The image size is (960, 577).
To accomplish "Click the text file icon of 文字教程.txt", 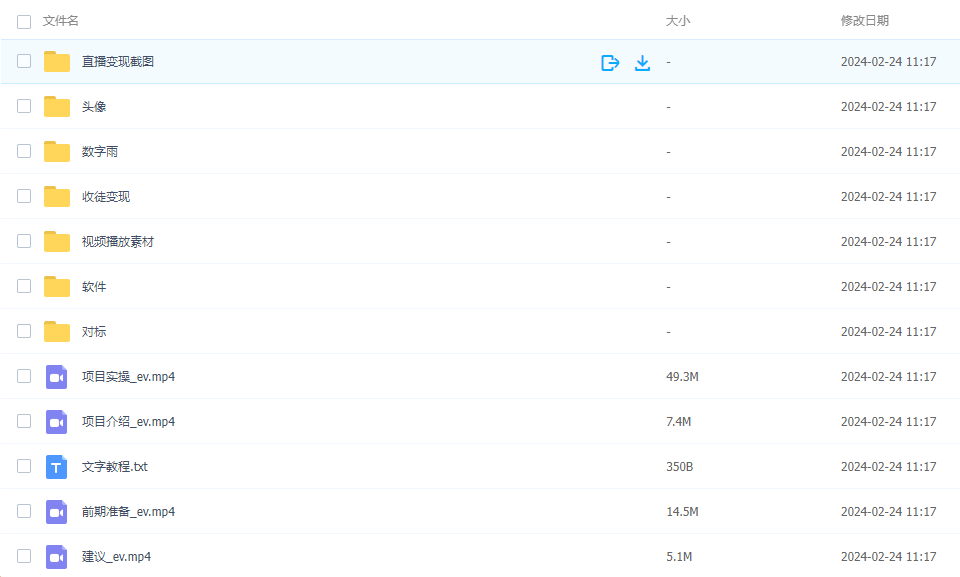I will (57, 467).
